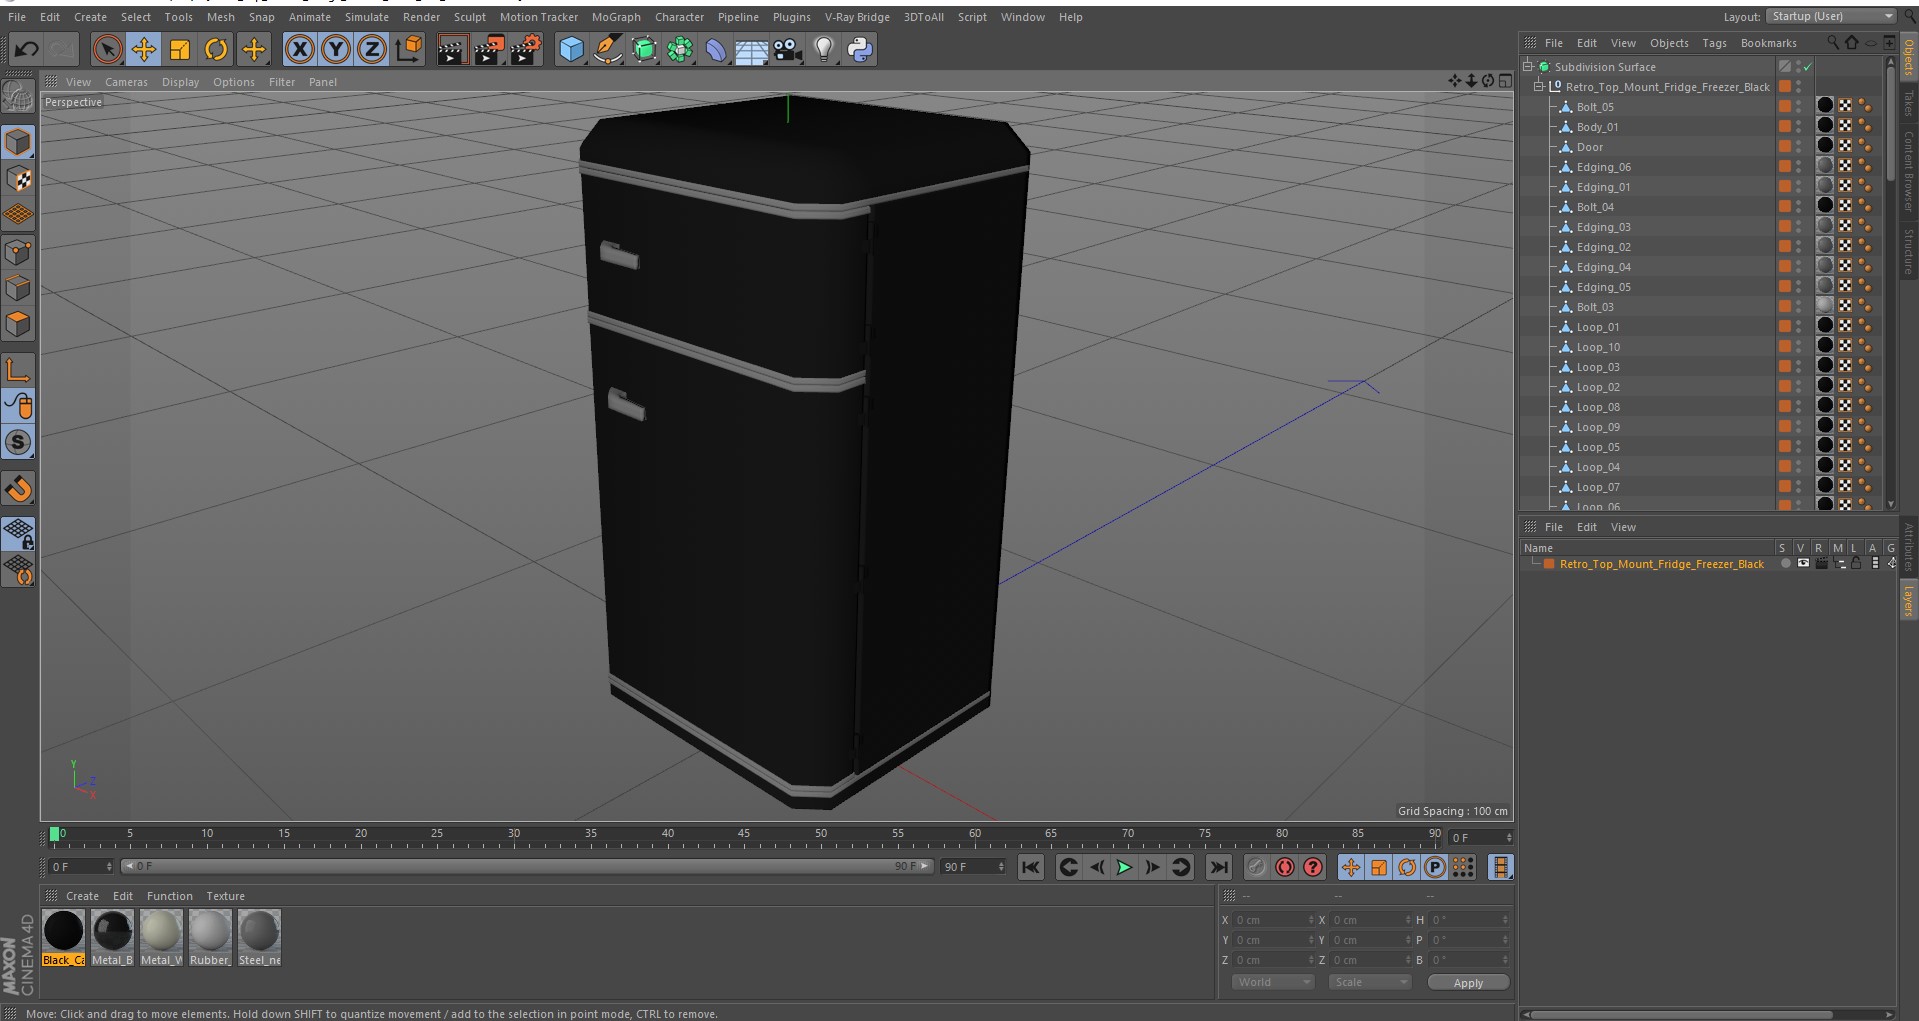This screenshot has height=1021, width=1919.
Task: Open the Array modeling objects icon
Action: pos(681,49)
